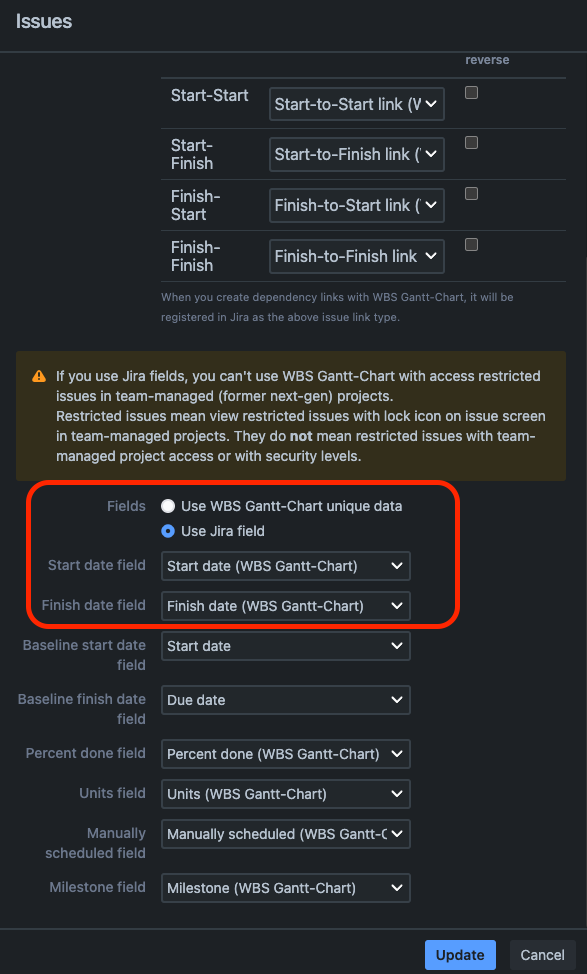Open the Start-to-Start link type dropdown
Screen dimensions: 587x974
pos(356,103)
